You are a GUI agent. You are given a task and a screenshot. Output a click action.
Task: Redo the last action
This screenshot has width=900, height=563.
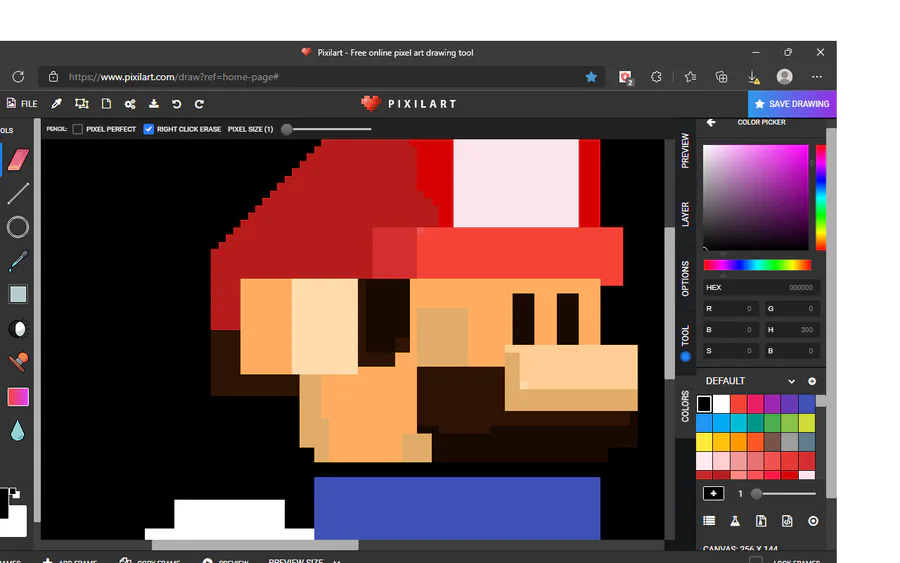click(x=199, y=104)
